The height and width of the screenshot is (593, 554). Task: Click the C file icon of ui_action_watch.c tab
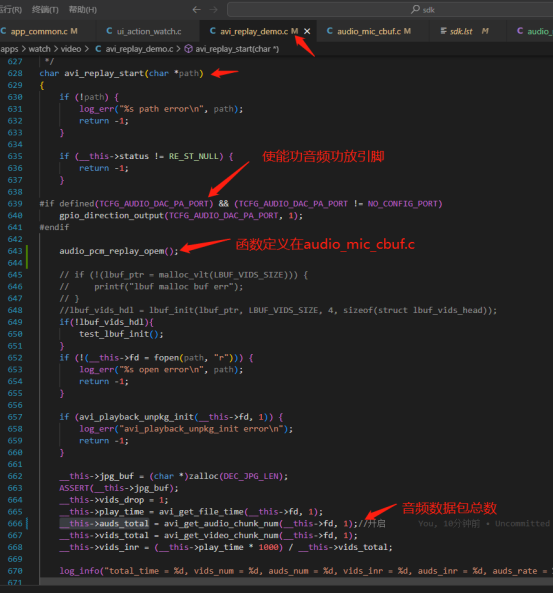[x=109, y=31]
